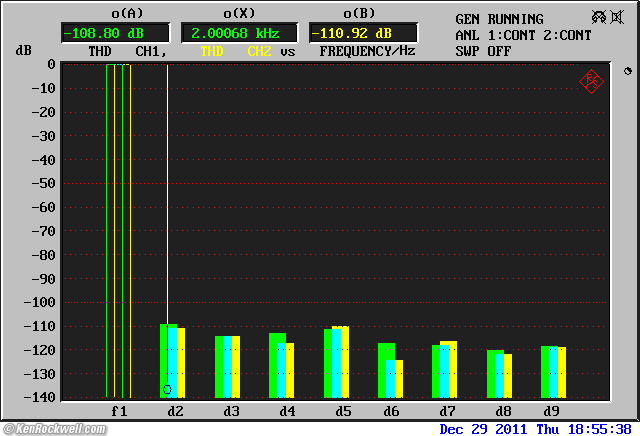Click the yellow d7 harmonic bar
640x436 pixels.
[x=453, y=369]
